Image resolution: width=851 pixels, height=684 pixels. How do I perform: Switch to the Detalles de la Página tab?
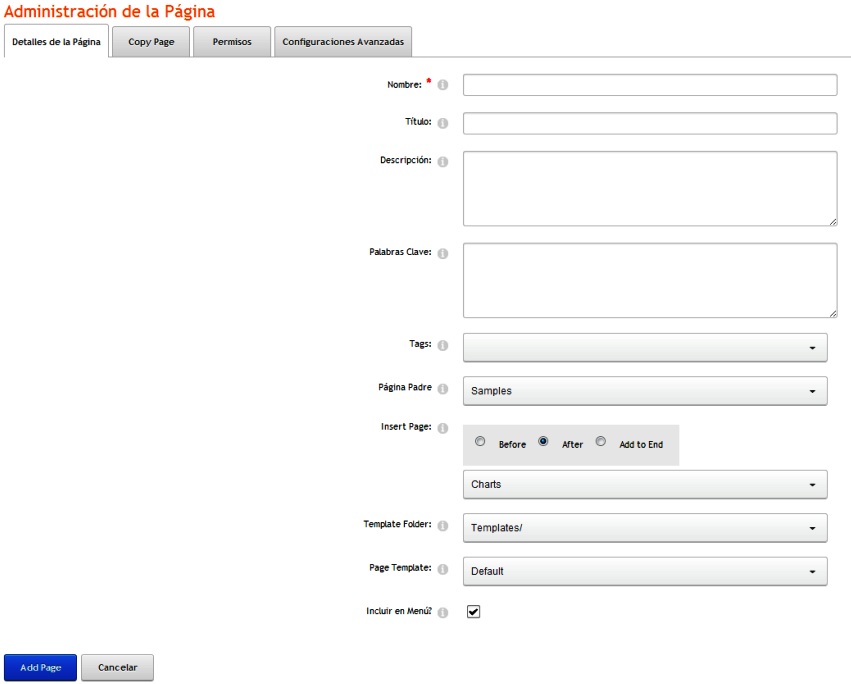pos(56,41)
